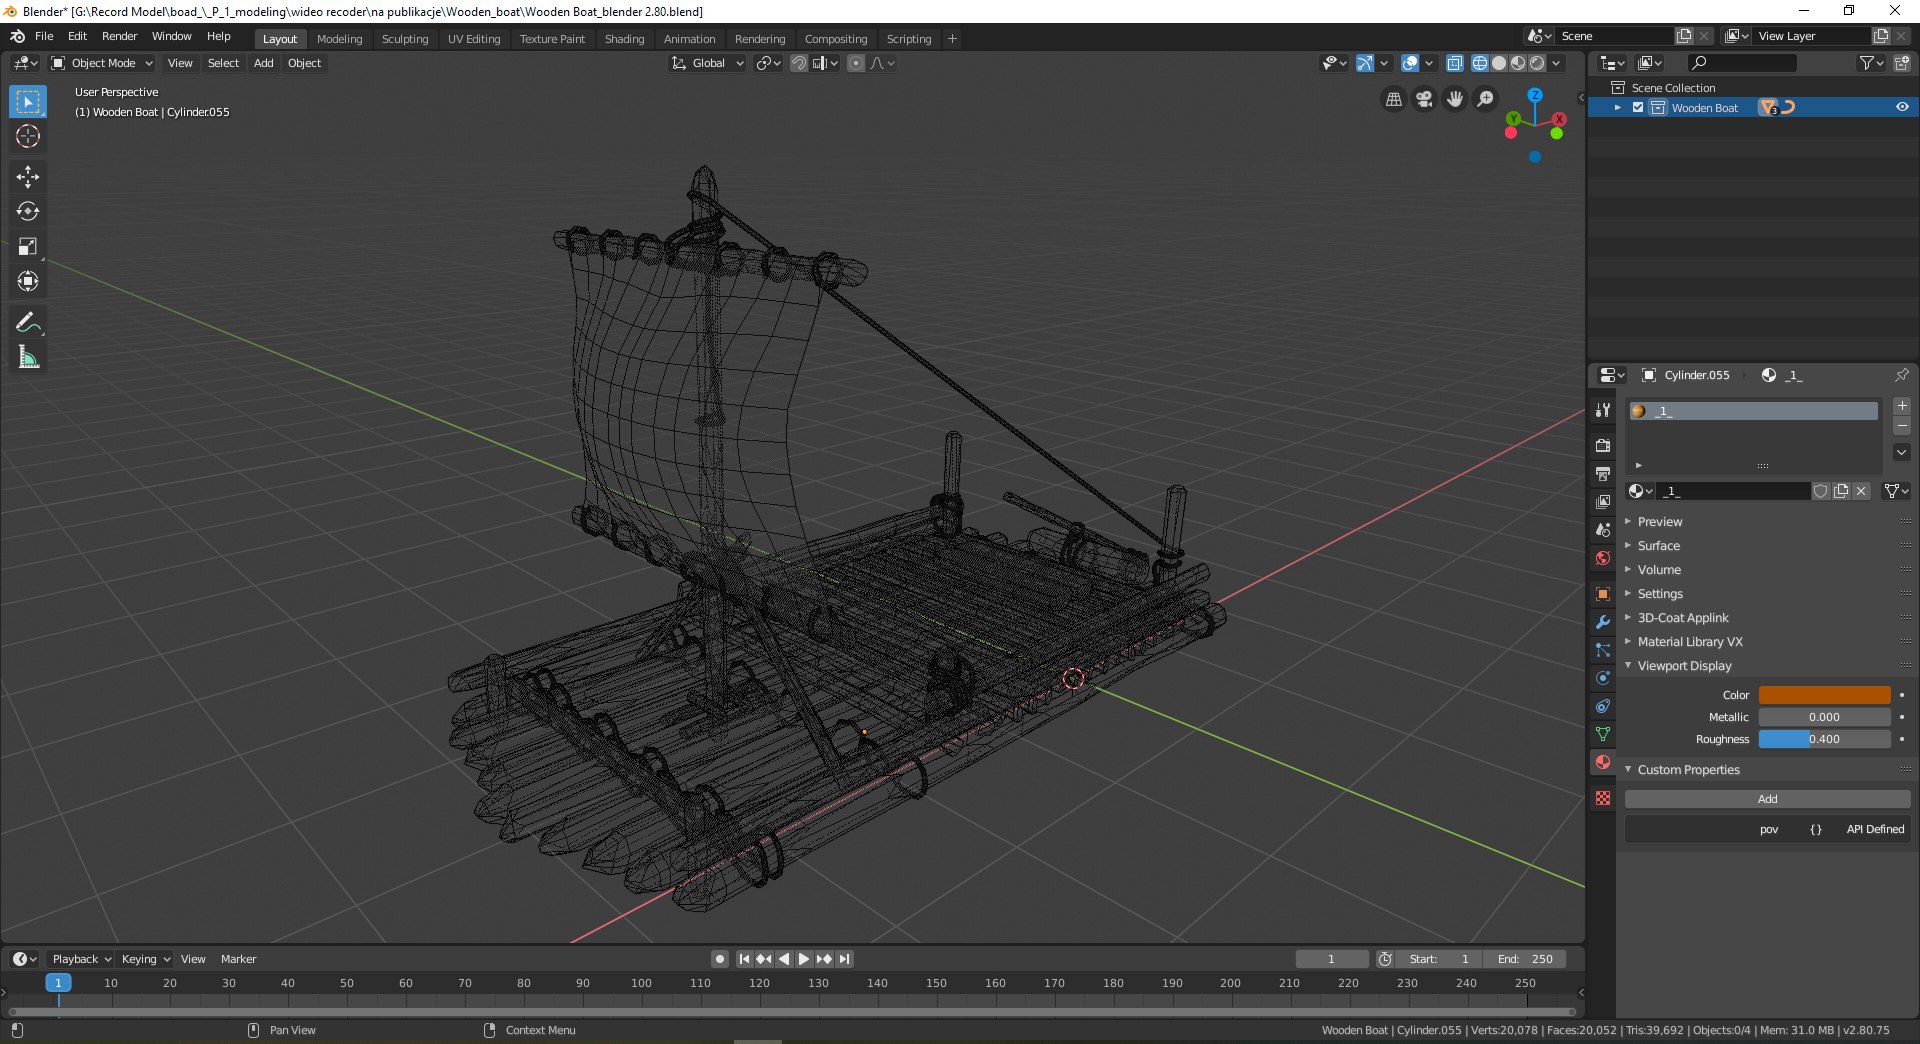
Task: Click the viewport display Color swatch
Action: click(x=1824, y=695)
